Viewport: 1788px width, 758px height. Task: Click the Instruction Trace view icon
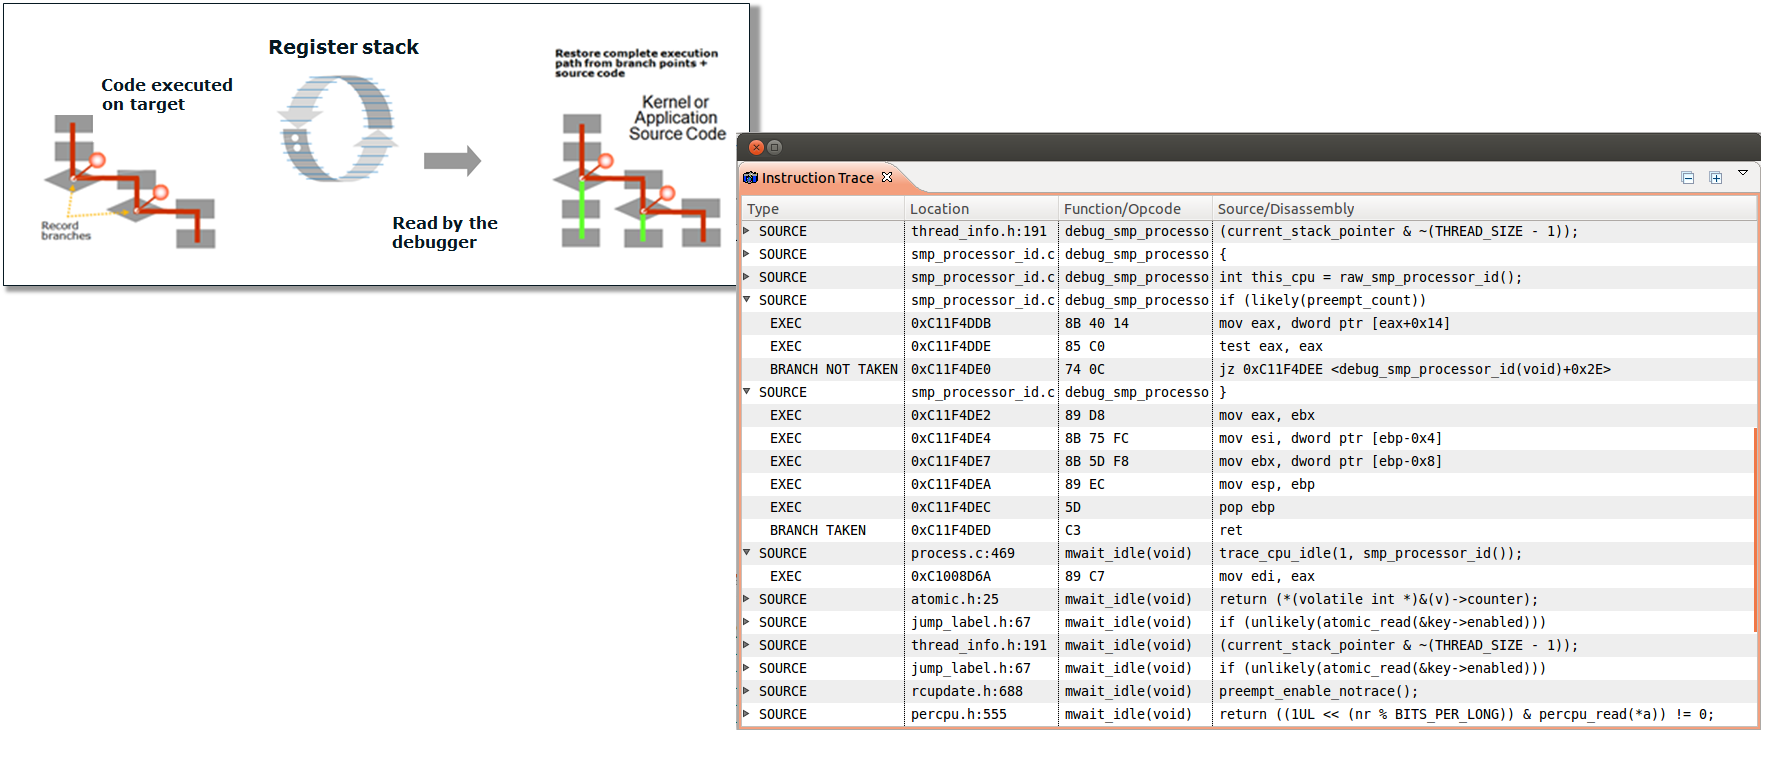[750, 178]
